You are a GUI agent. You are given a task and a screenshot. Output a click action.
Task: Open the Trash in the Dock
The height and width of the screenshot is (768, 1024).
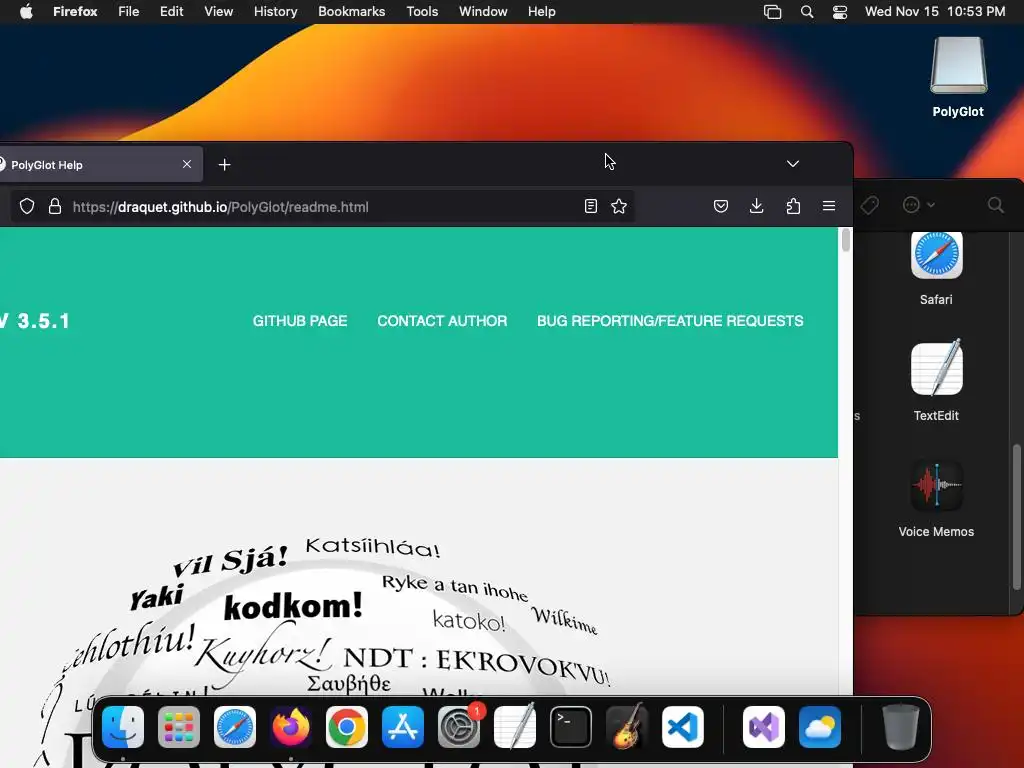point(901,727)
